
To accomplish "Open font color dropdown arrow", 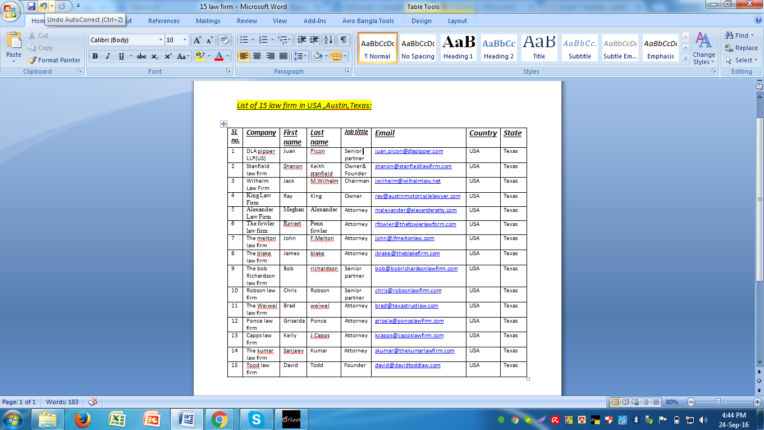I will point(228,56).
